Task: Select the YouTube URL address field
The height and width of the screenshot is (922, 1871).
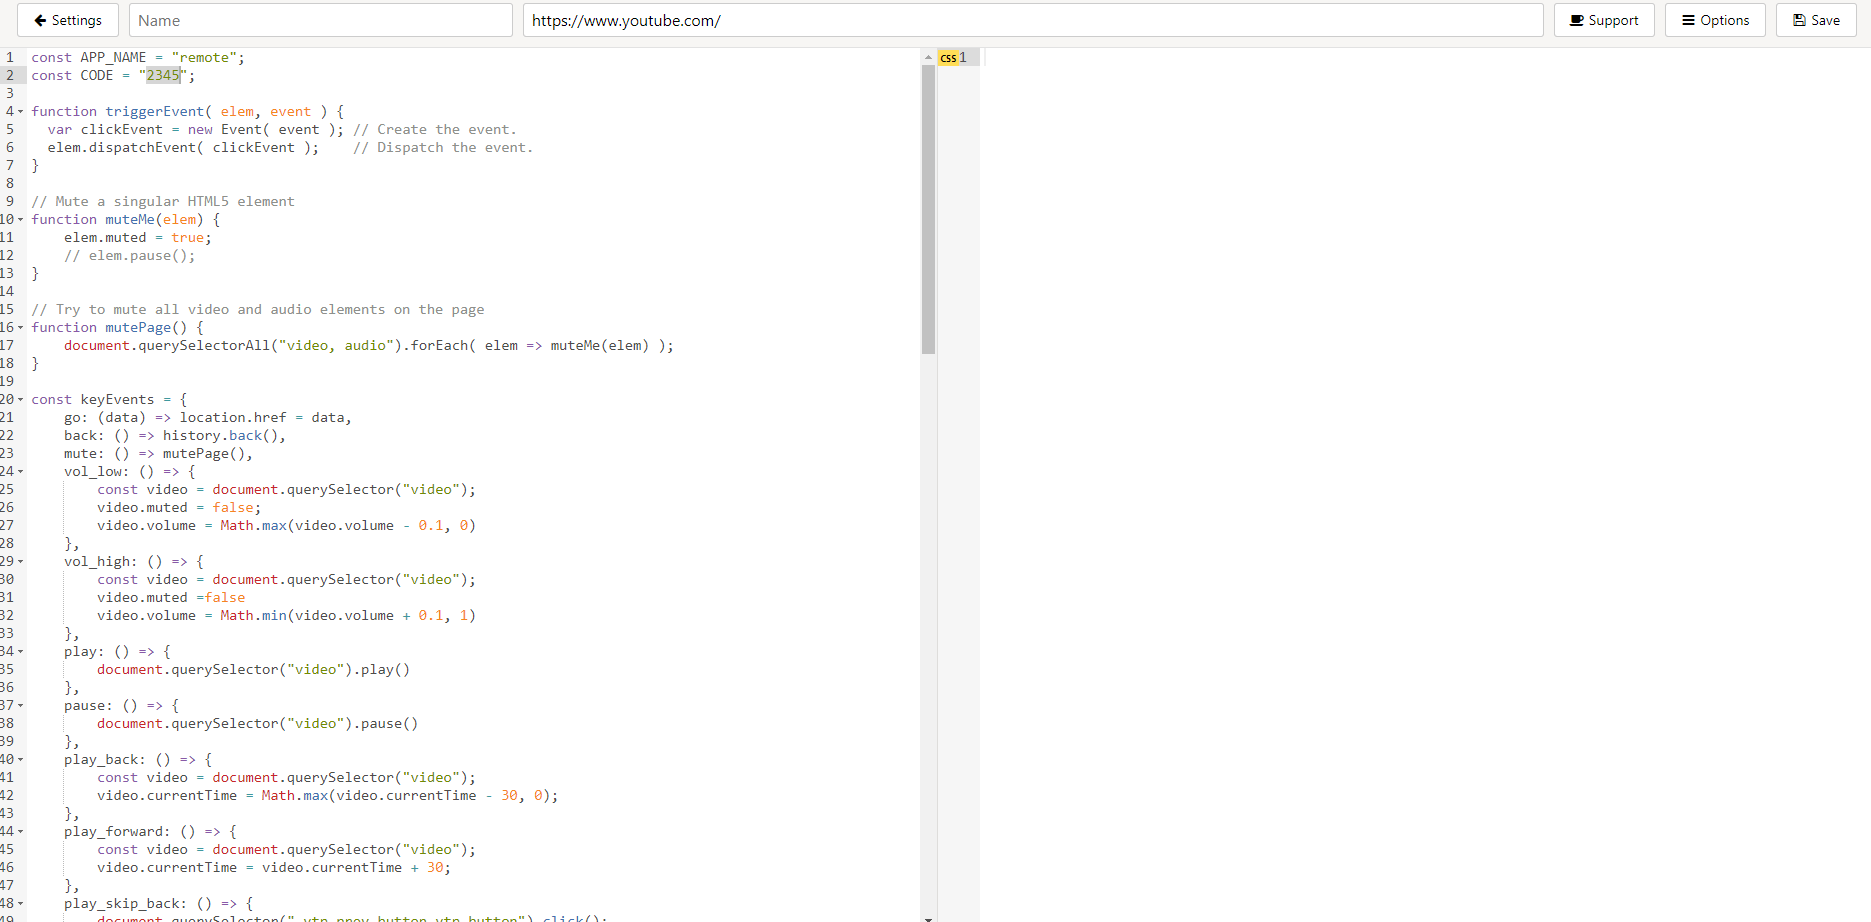Action: click(x=1032, y=20)
